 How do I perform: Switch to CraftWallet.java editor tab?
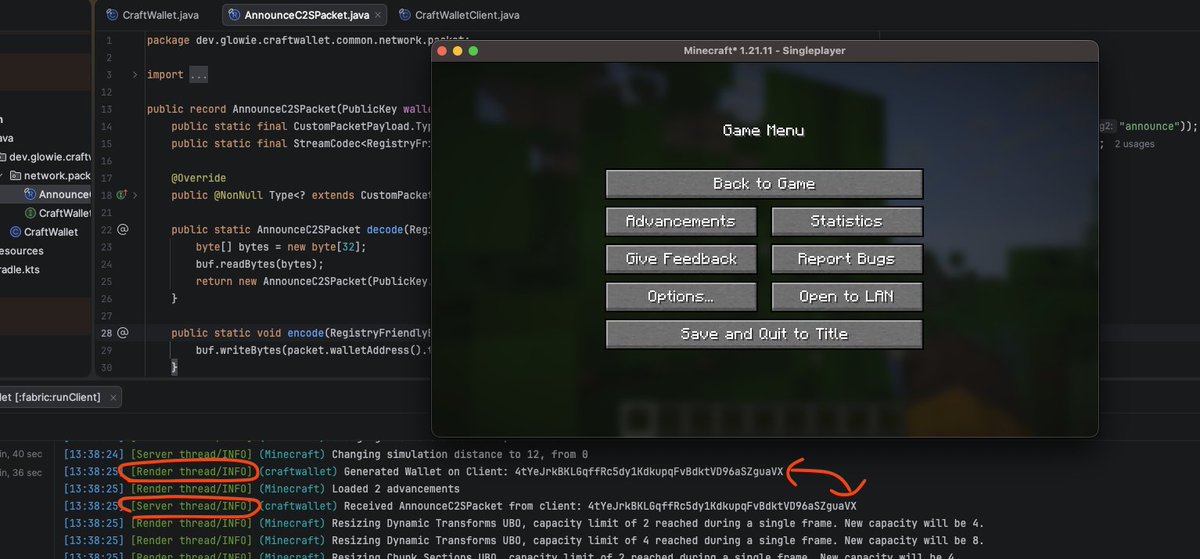(153, 15)
